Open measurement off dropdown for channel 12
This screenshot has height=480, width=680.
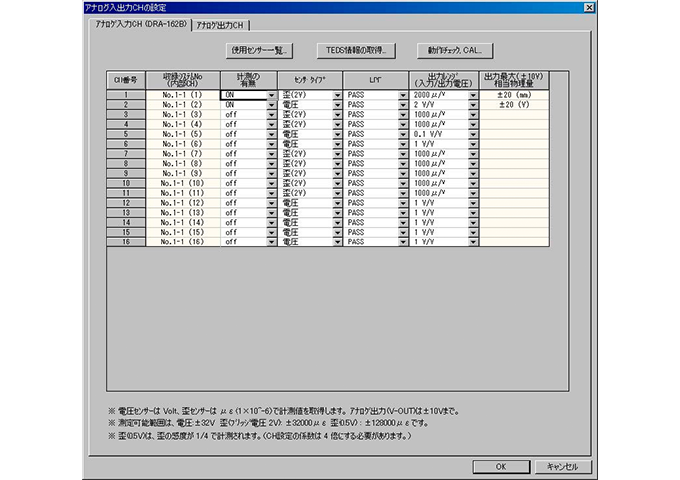pyautogui.click(x=271, y=203)
